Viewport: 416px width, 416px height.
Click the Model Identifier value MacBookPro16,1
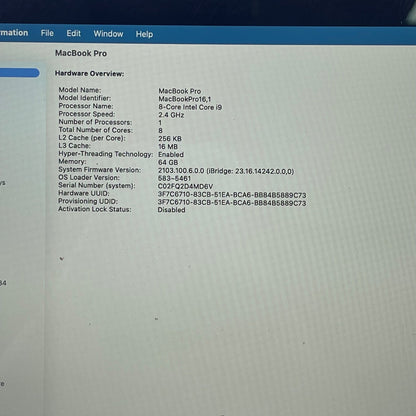tap(185, 99)
